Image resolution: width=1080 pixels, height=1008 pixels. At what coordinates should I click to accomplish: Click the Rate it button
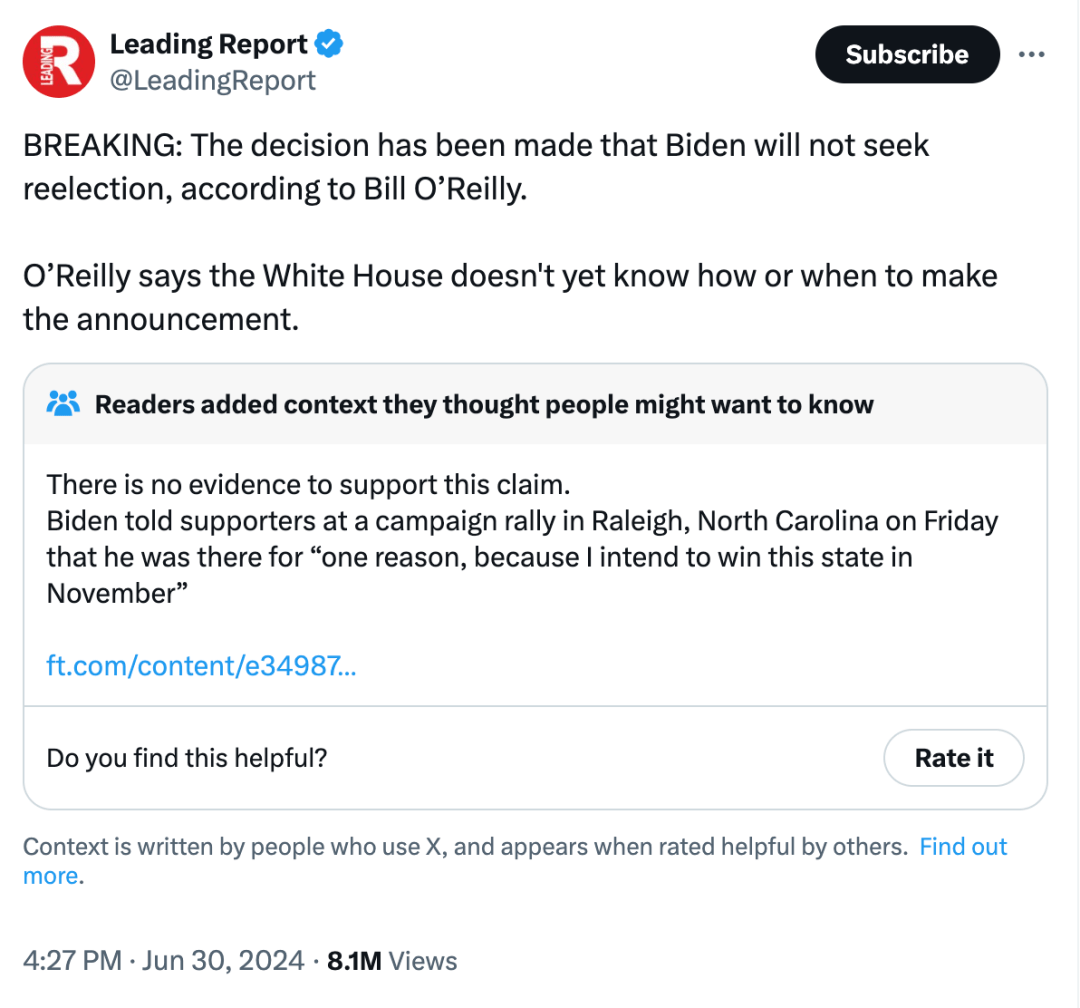point(953,758)
